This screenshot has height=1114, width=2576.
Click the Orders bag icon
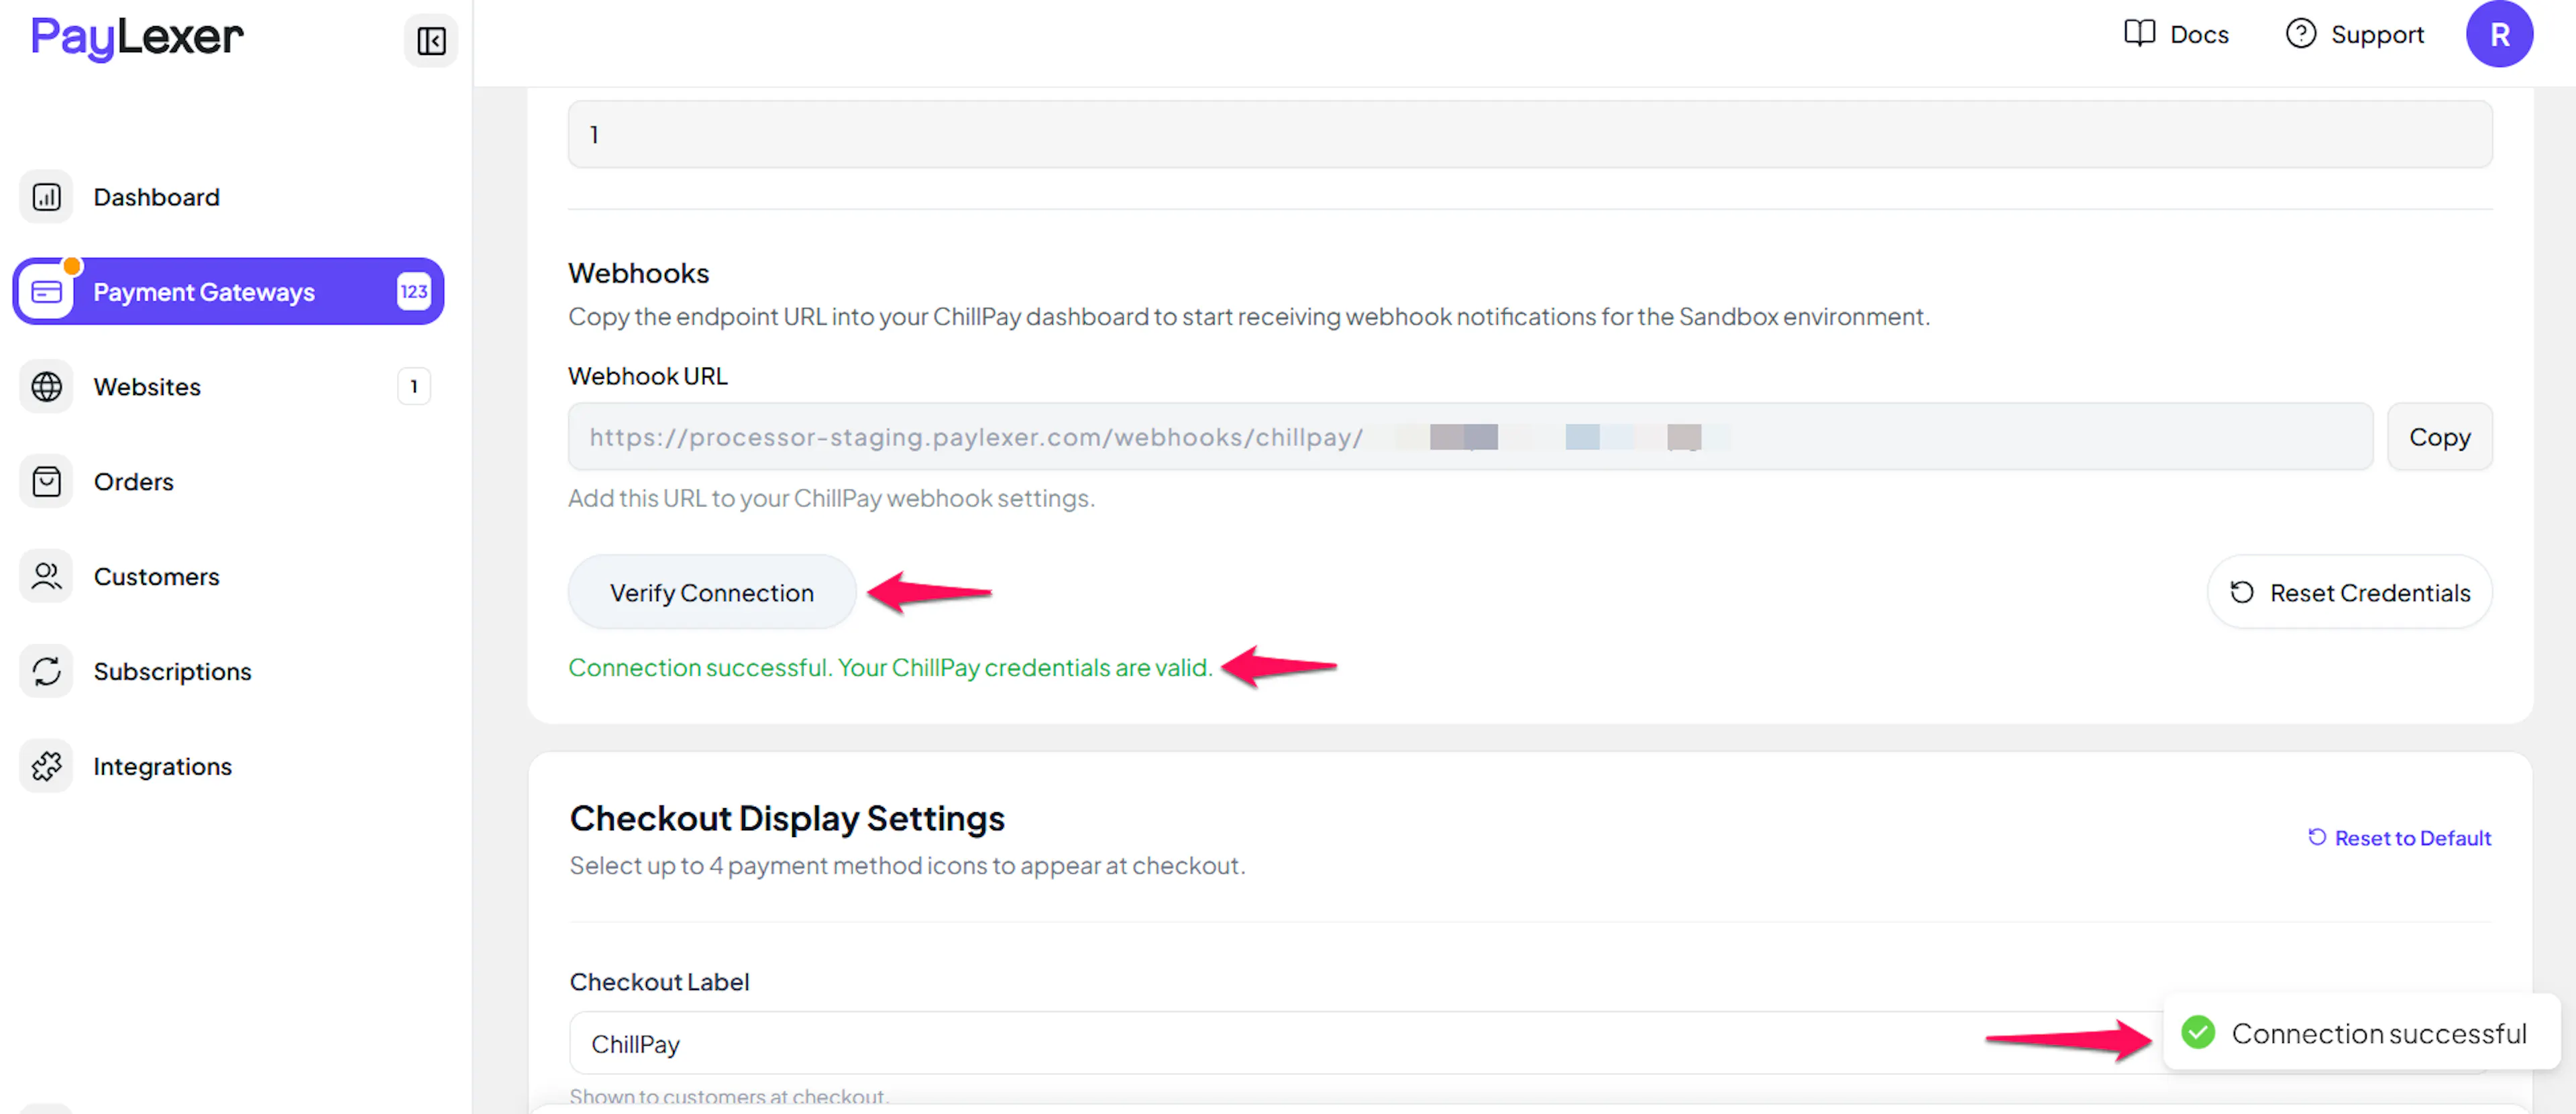tap(46, 482)
